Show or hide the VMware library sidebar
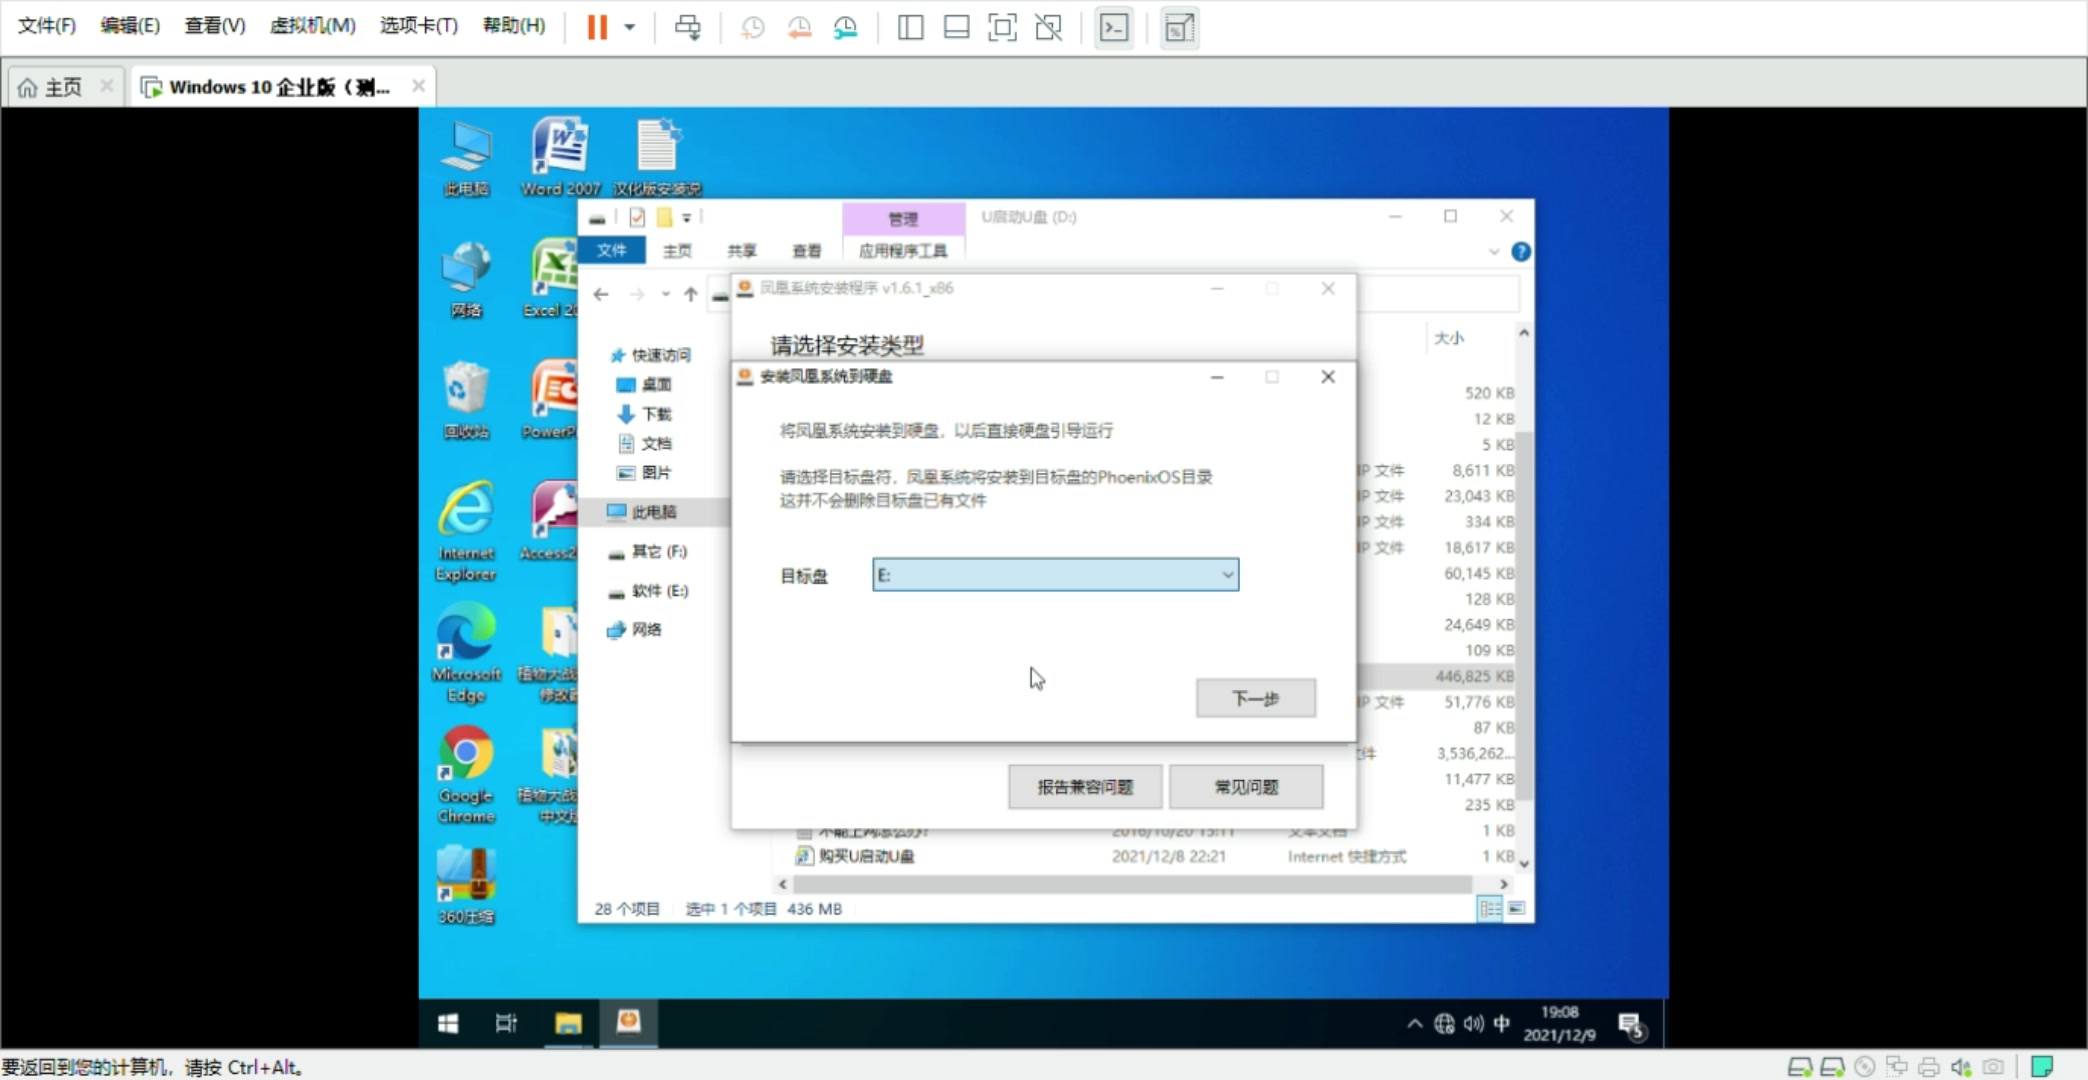Screen dimensions: 2088x1080 [910, 27]
